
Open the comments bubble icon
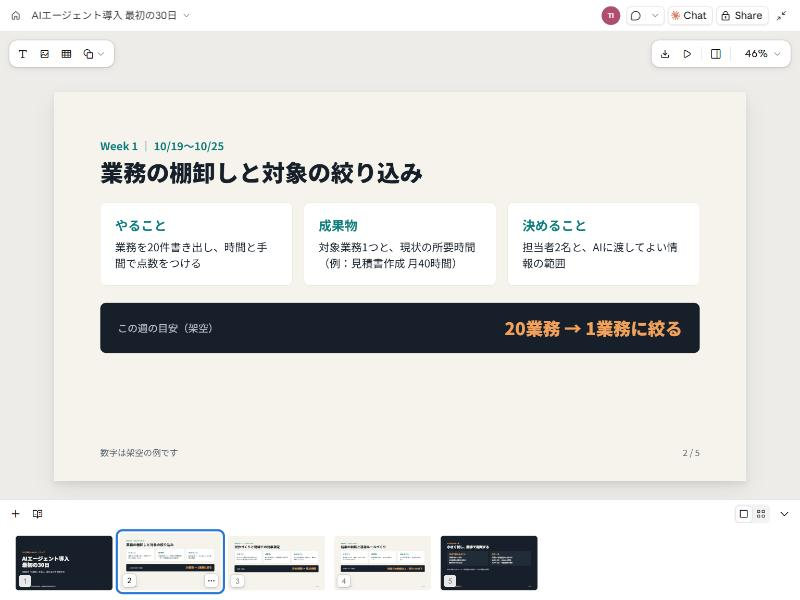(636, 15)
